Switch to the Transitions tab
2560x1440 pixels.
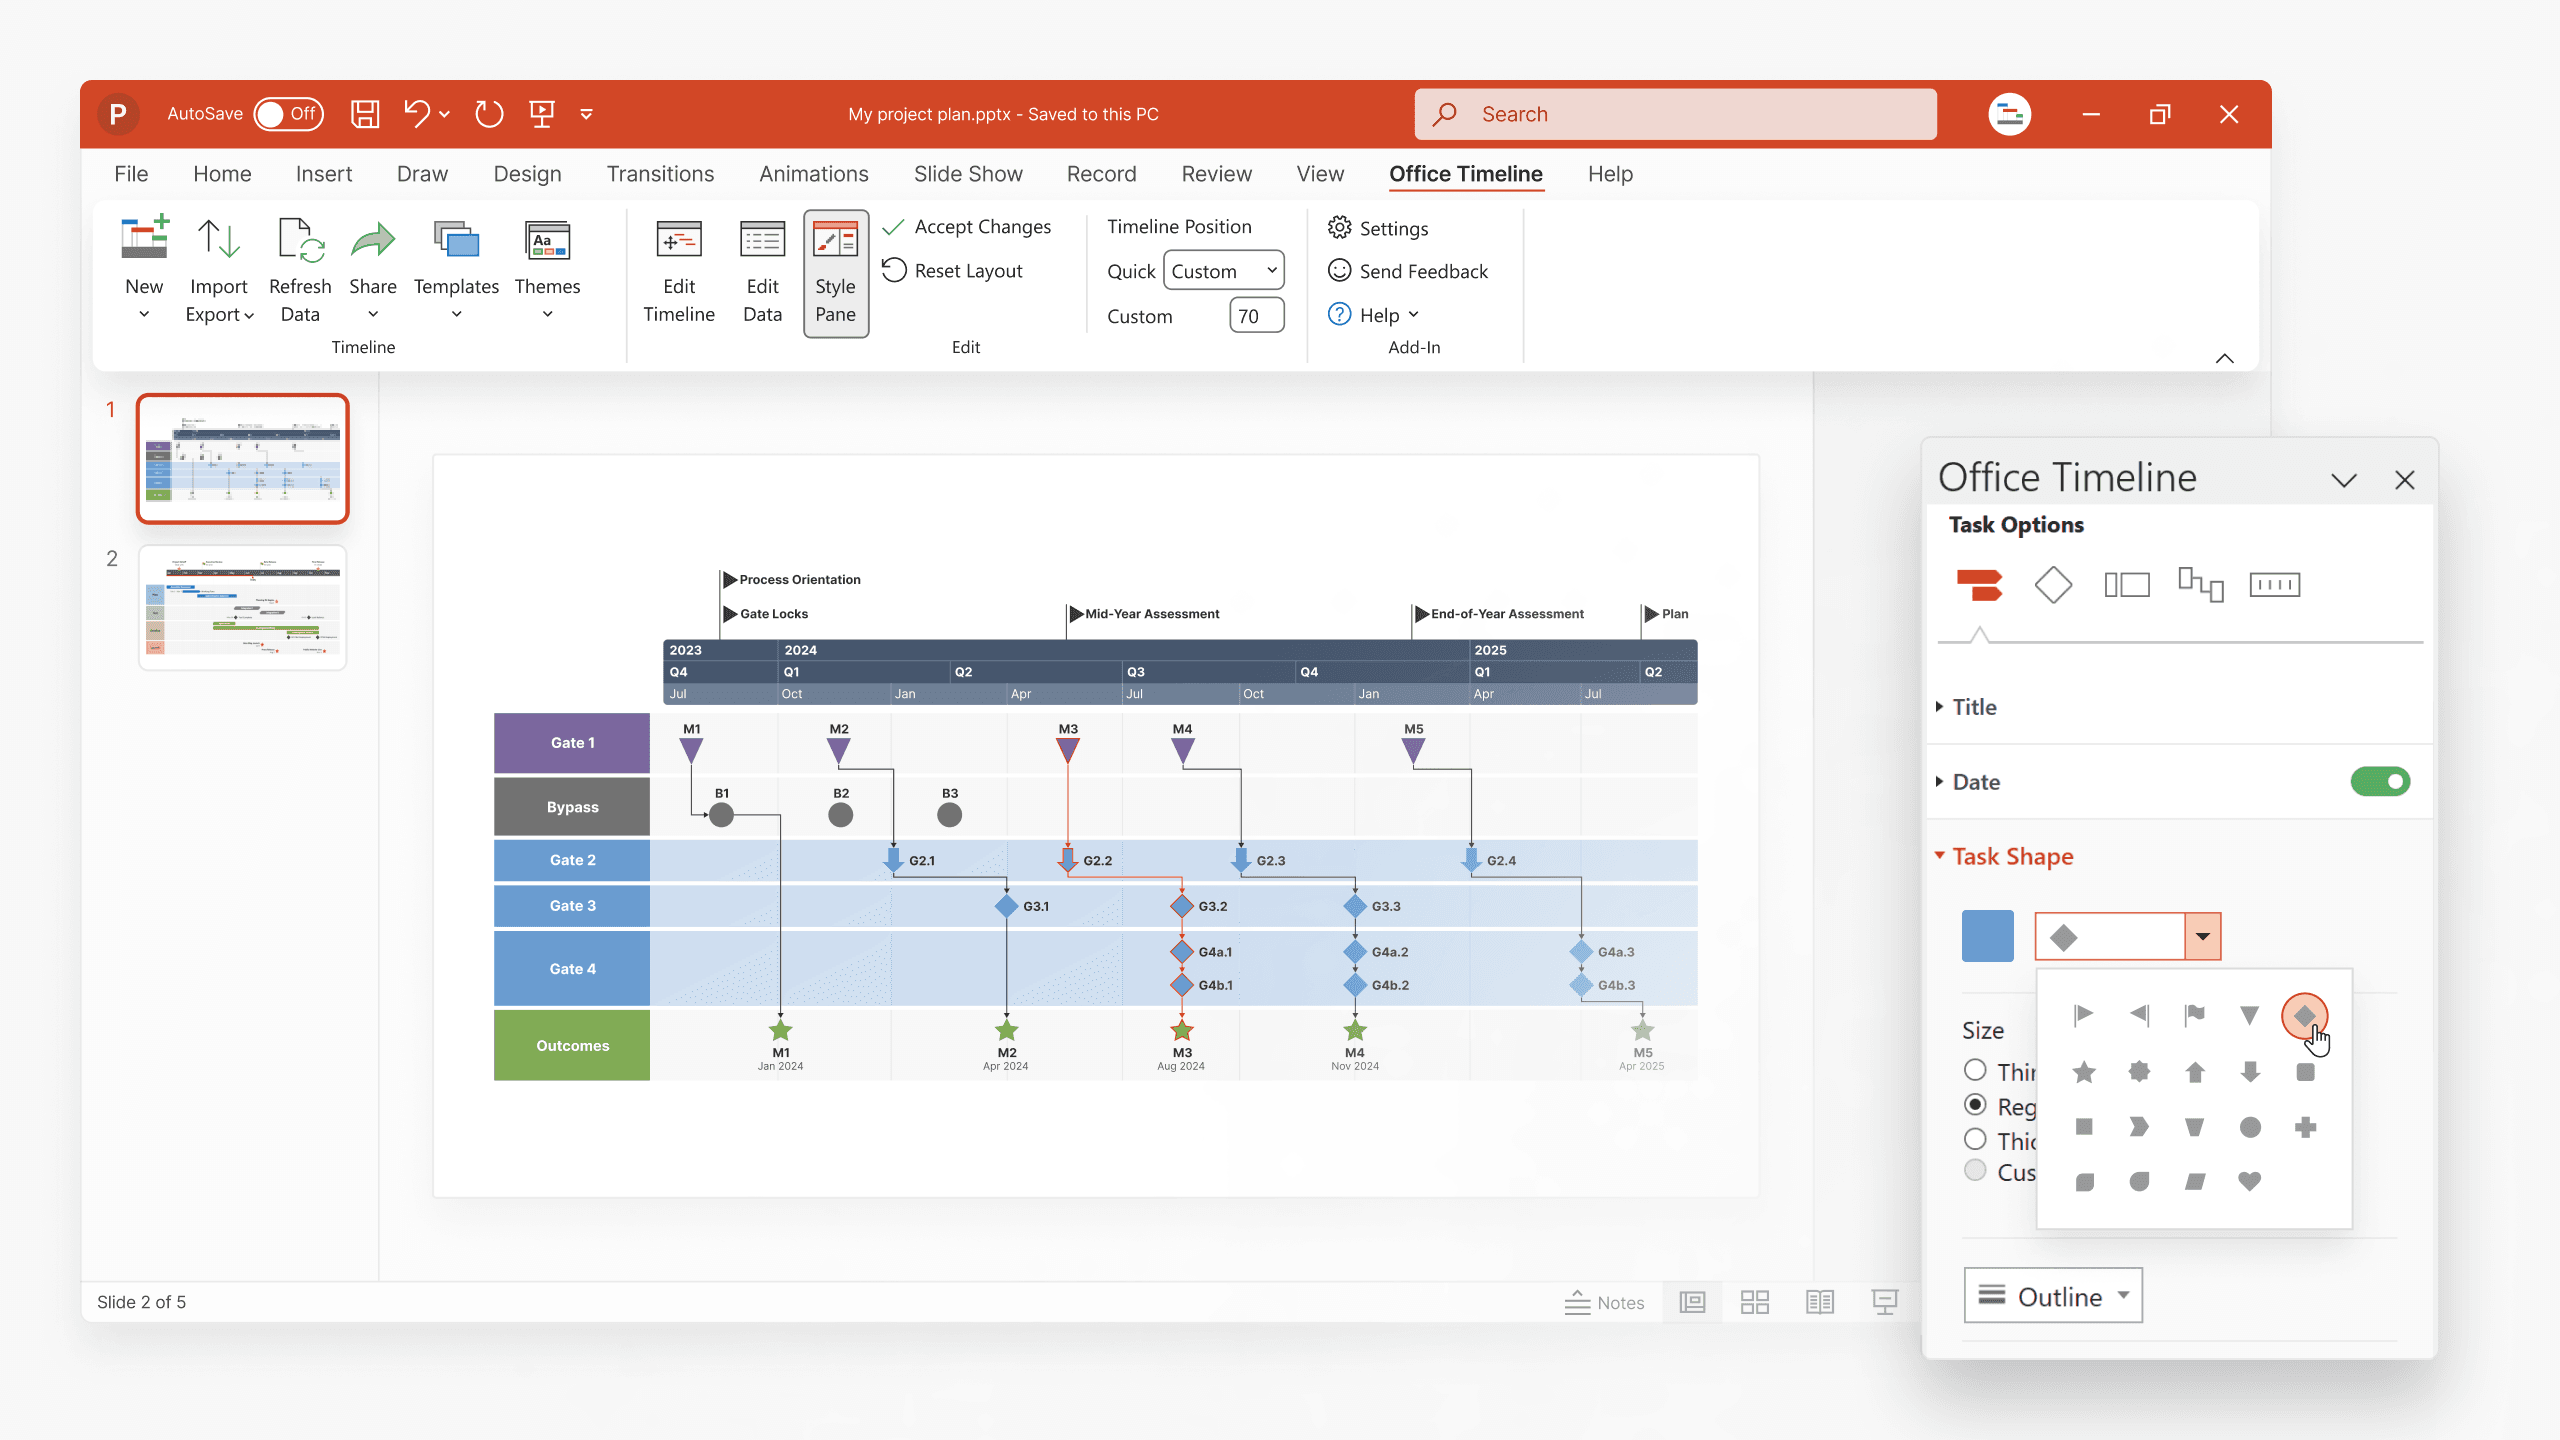point(660,174)
